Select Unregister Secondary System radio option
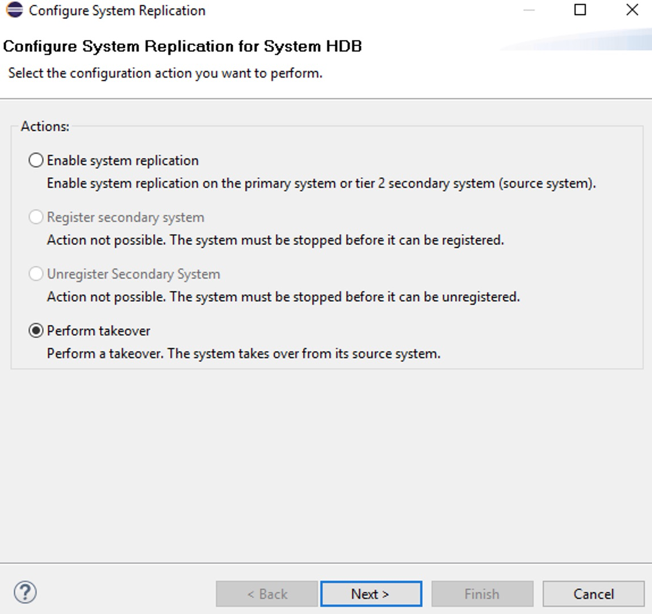 [x=36, y=274]
